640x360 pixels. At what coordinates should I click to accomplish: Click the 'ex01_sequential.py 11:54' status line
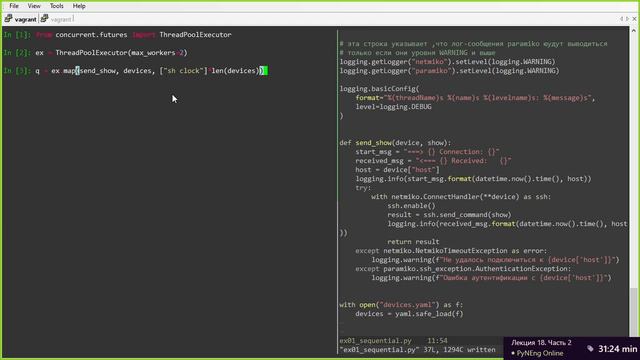pyautogui.click(x=393, y=340)
